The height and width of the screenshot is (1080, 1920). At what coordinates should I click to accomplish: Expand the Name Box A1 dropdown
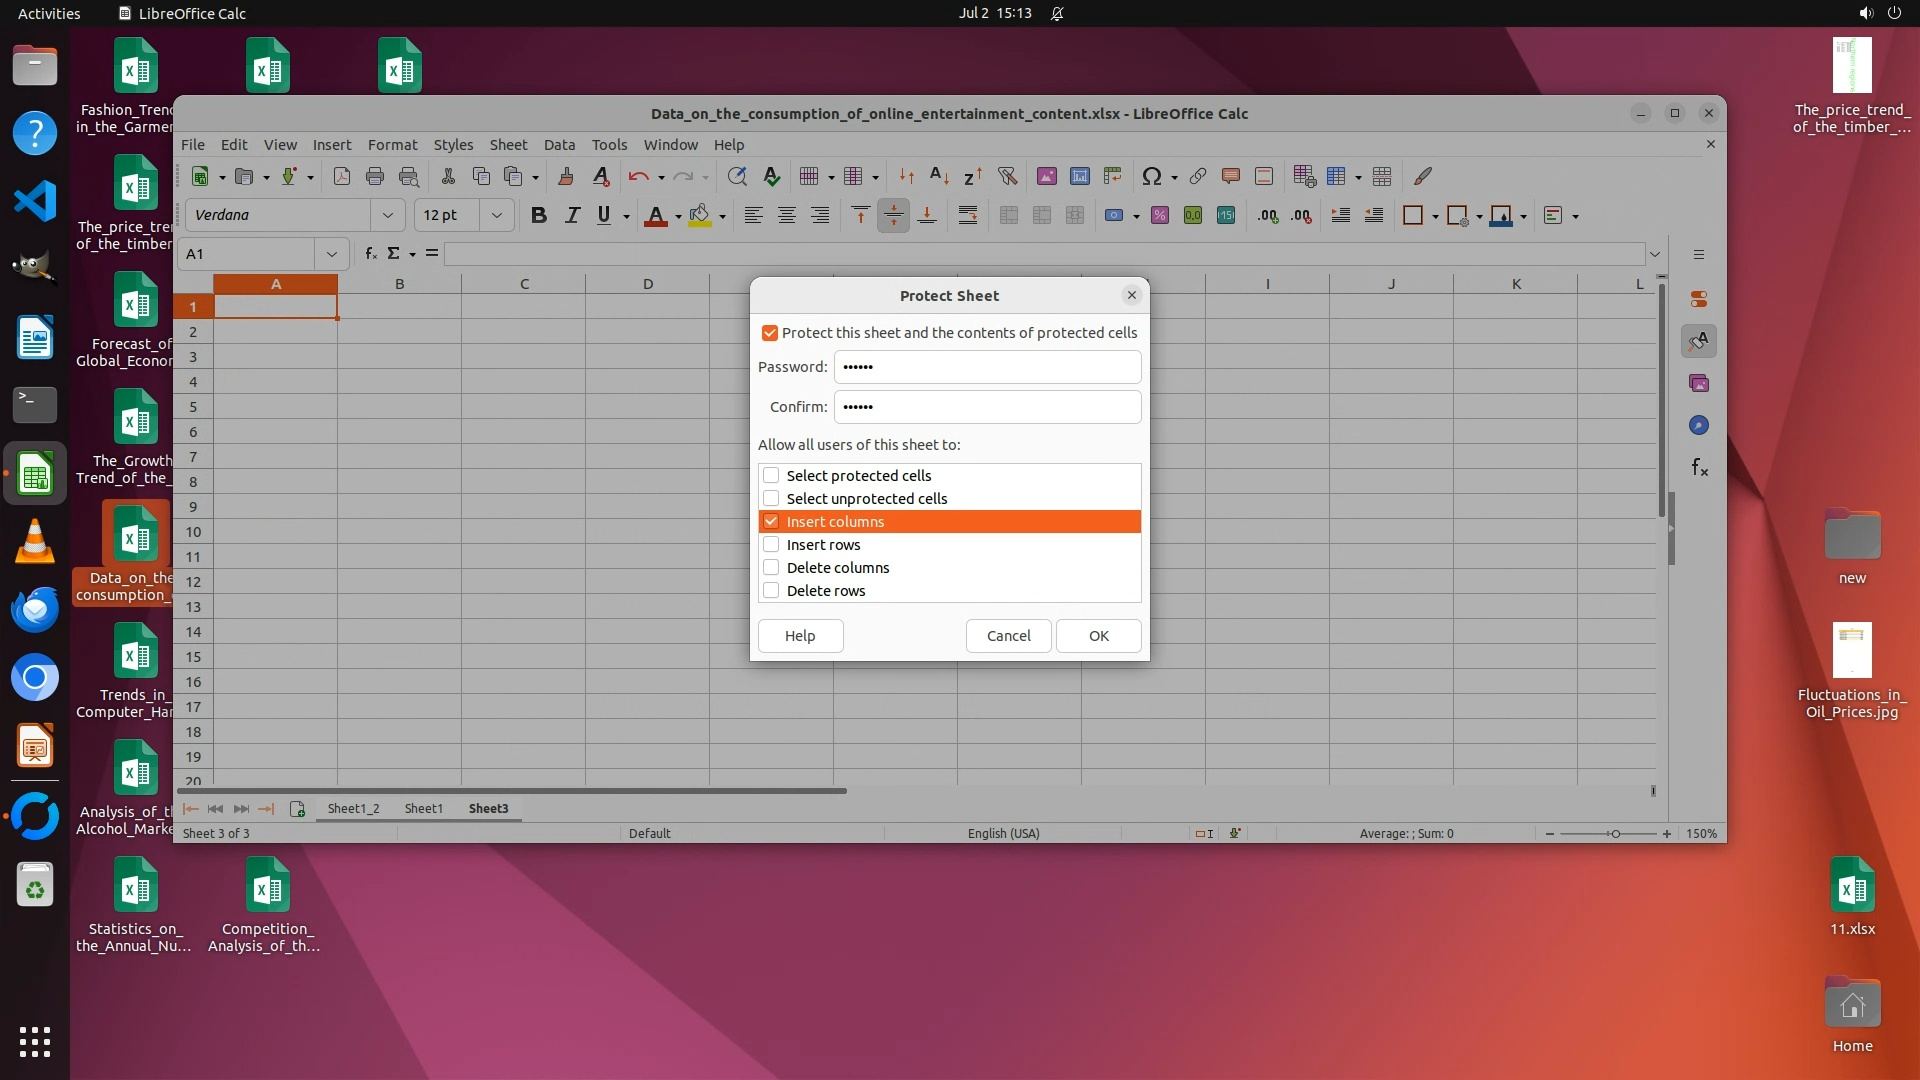[x=332, y=254]
